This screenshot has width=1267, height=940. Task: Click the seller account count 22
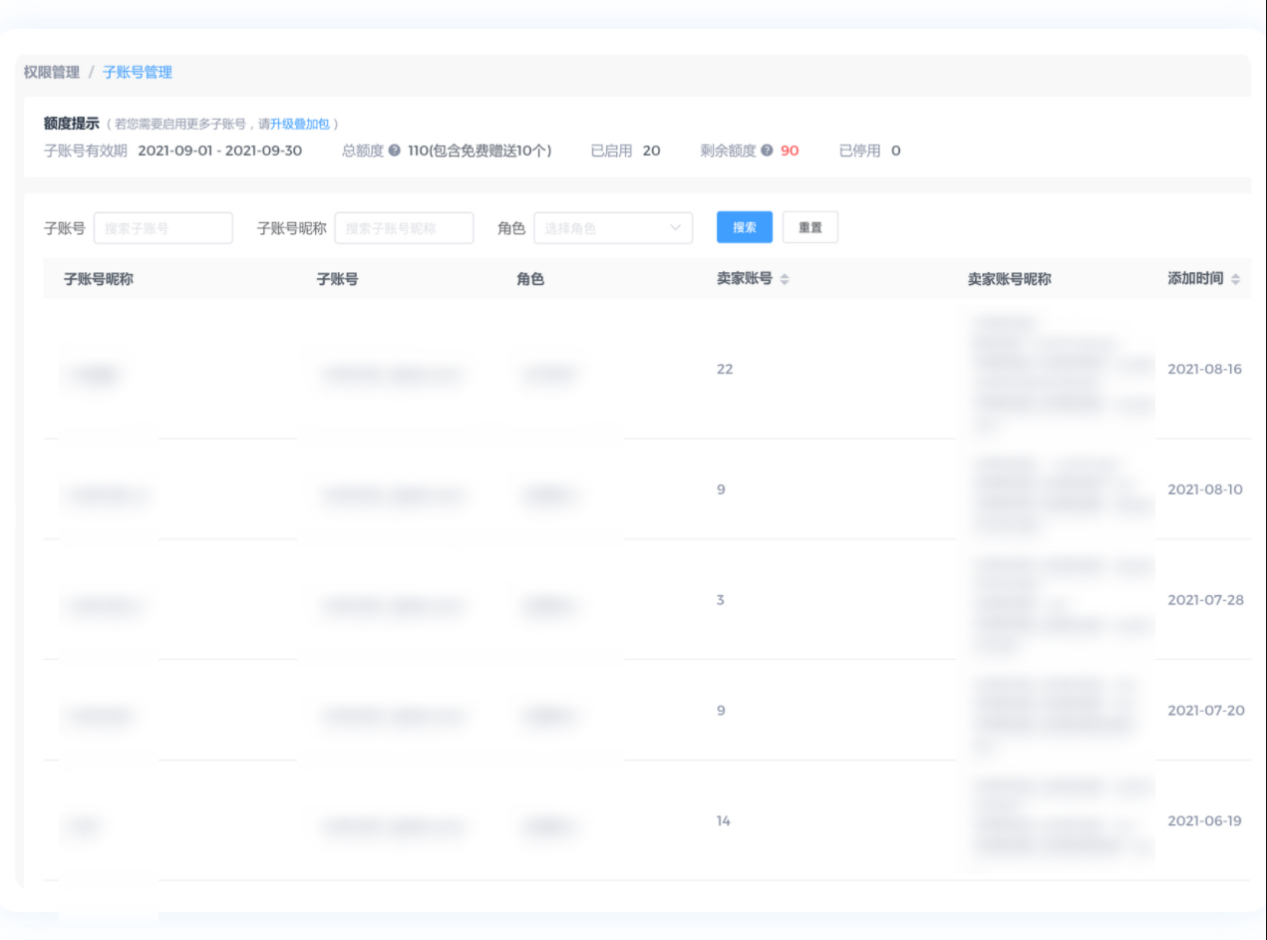pyautogui.click(x=724, y=369)
